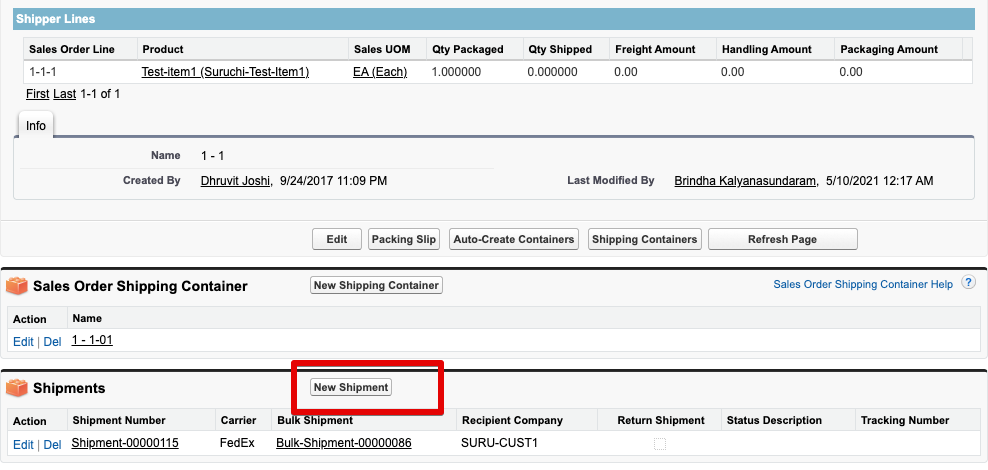Open New Shipping Container
Screen dimensions: 988x470
coord(376,285)
